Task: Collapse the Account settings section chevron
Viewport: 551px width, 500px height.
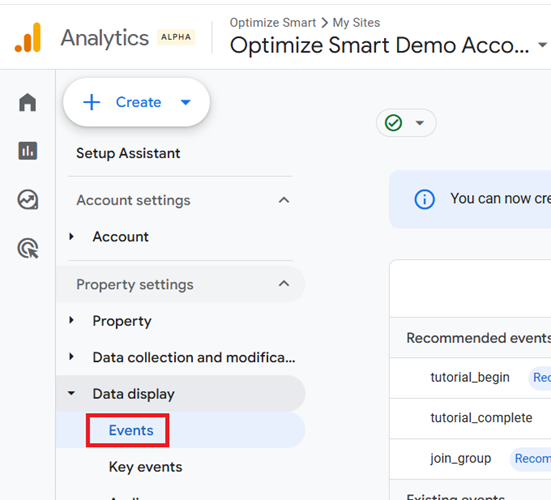Action: [x=284, y=200]
